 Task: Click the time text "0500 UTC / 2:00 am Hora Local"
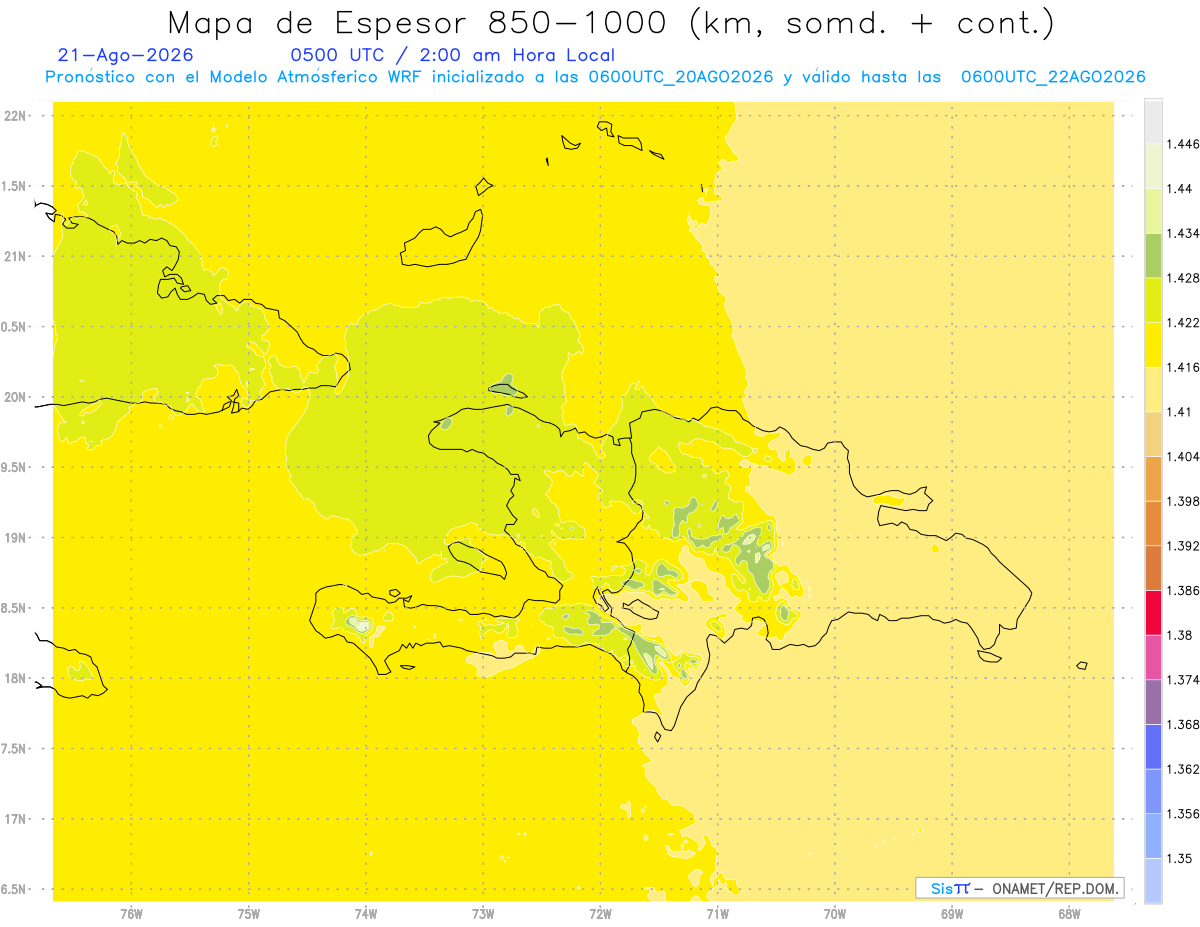(453, 55)
